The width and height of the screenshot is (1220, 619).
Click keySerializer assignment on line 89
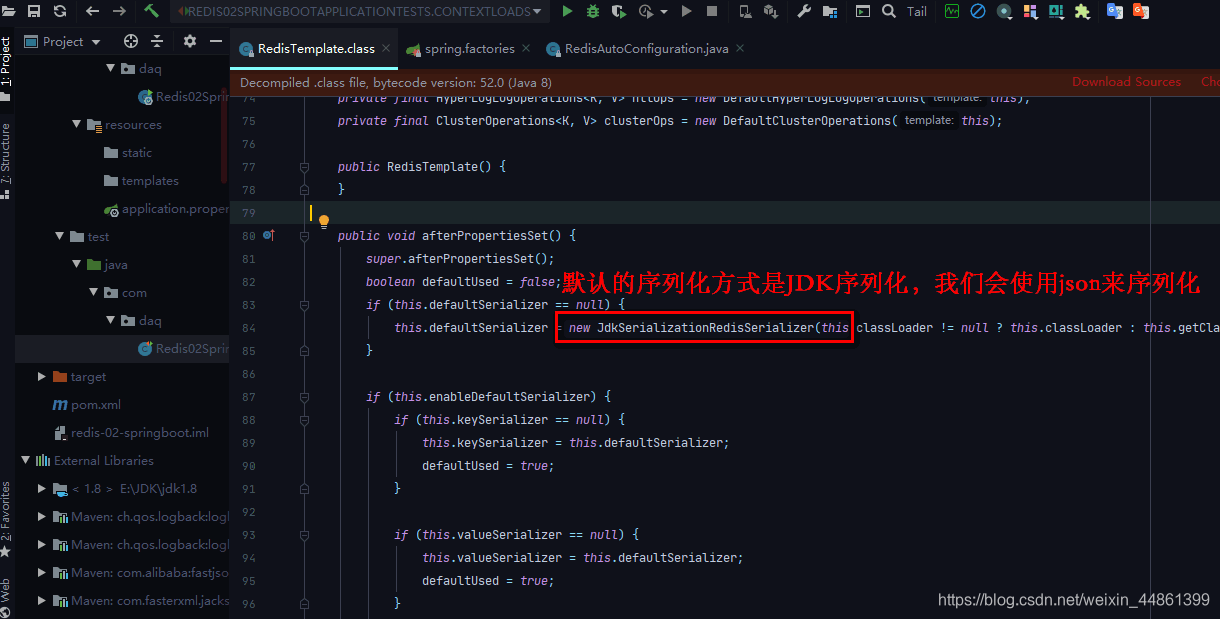tap(576, 443)
